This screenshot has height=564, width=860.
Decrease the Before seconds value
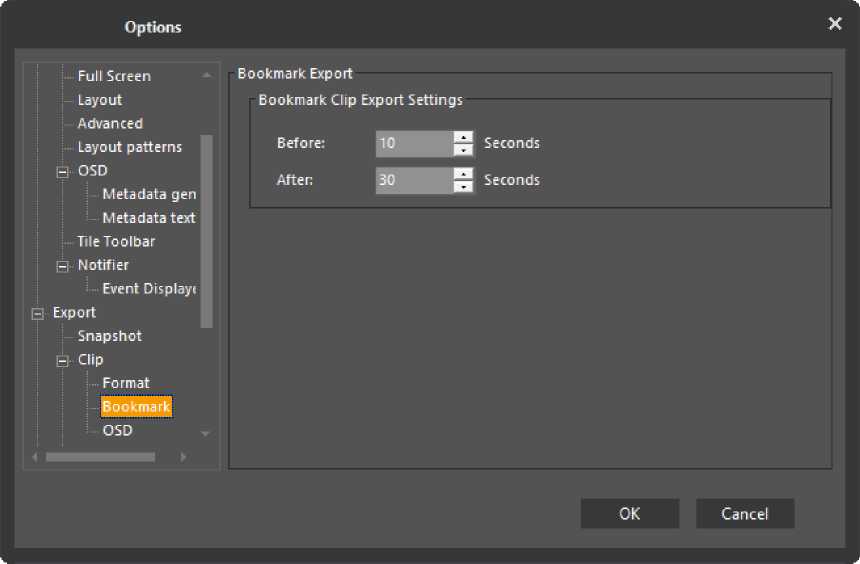click(x=463, y=150)
